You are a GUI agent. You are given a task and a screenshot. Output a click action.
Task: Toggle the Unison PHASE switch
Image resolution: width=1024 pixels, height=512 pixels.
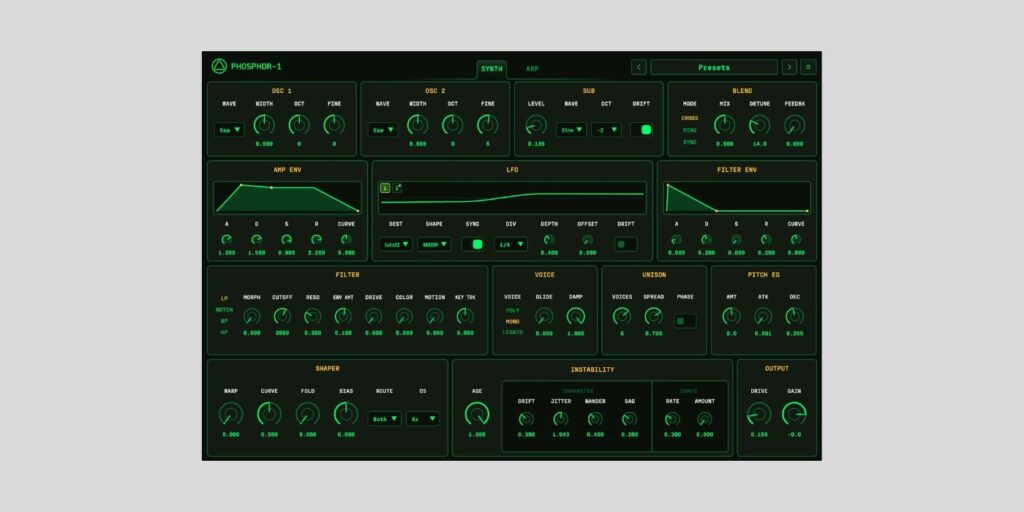pyautogui.click(x=685, y=321)
